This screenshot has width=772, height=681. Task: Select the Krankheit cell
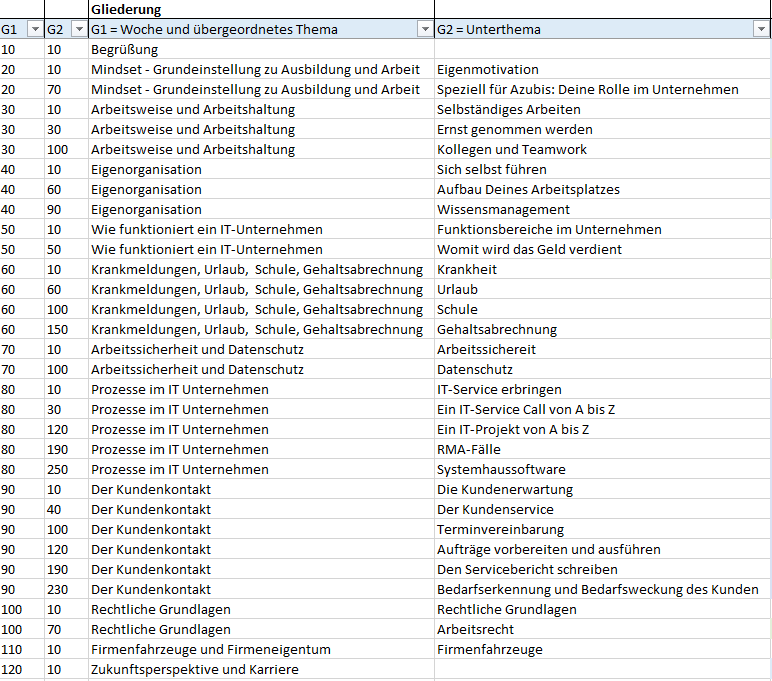coord(602,270)
